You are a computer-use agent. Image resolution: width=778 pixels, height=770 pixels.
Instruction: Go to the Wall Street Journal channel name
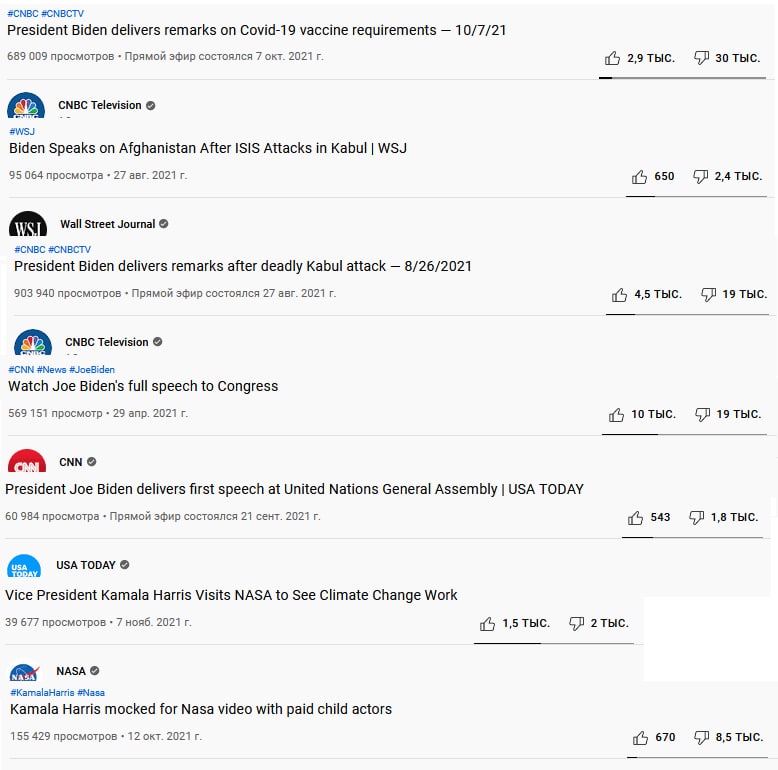(107, 224)
